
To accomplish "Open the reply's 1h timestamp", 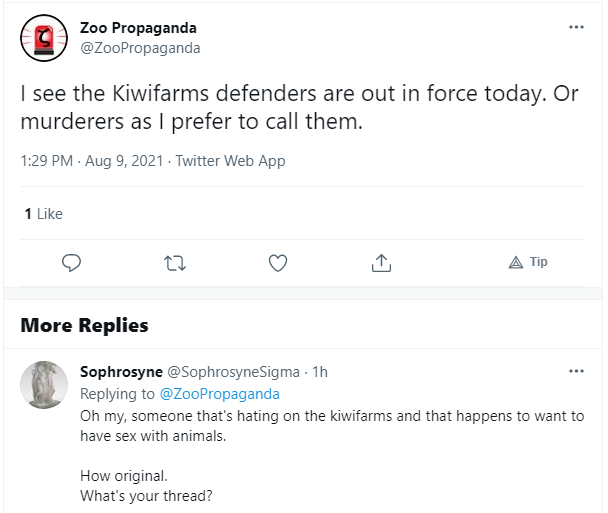I will (x=320, y=372).
